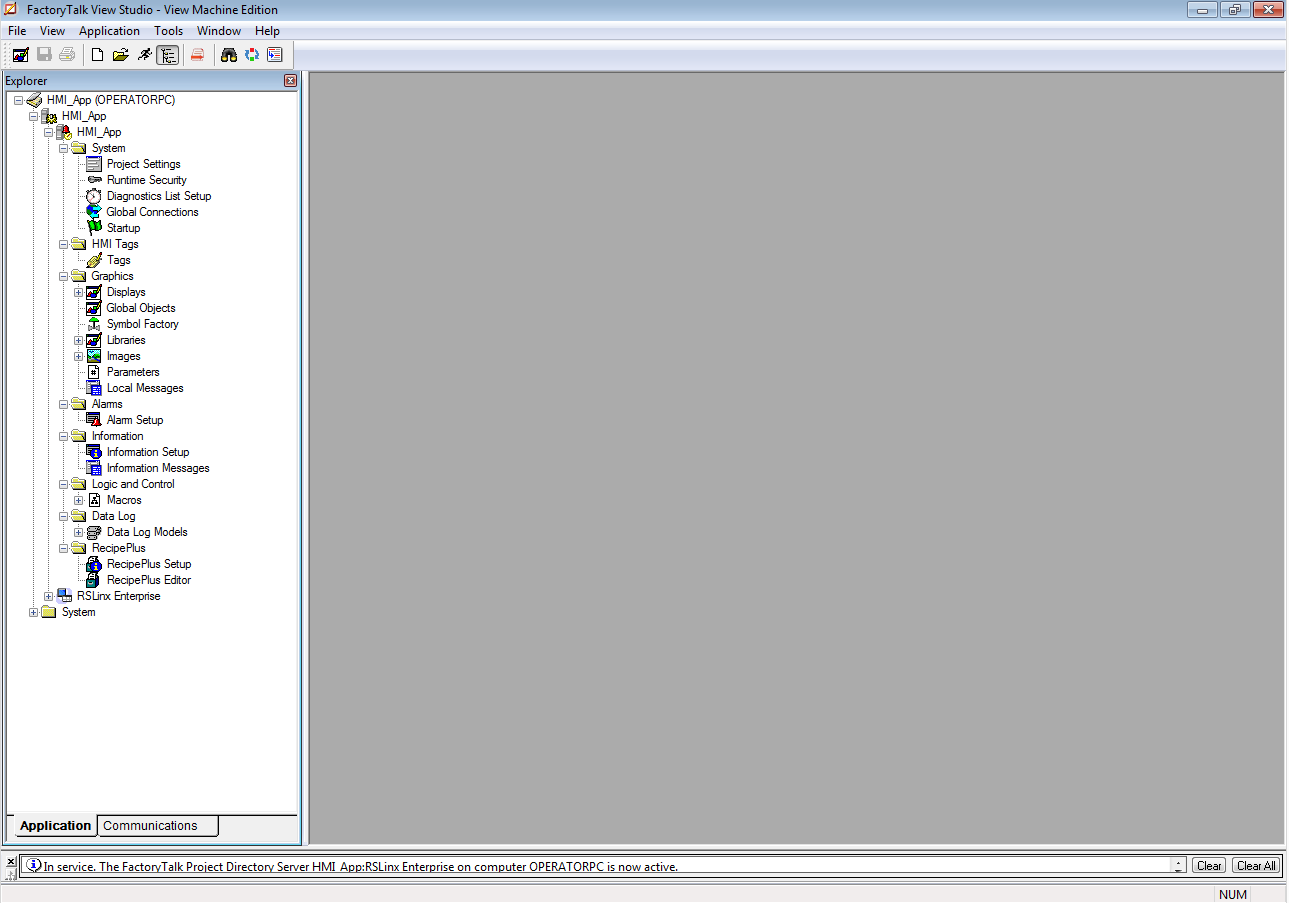Screen dimensions: 1289x903
Task: Open the Window menu
Action: (219, 31)
